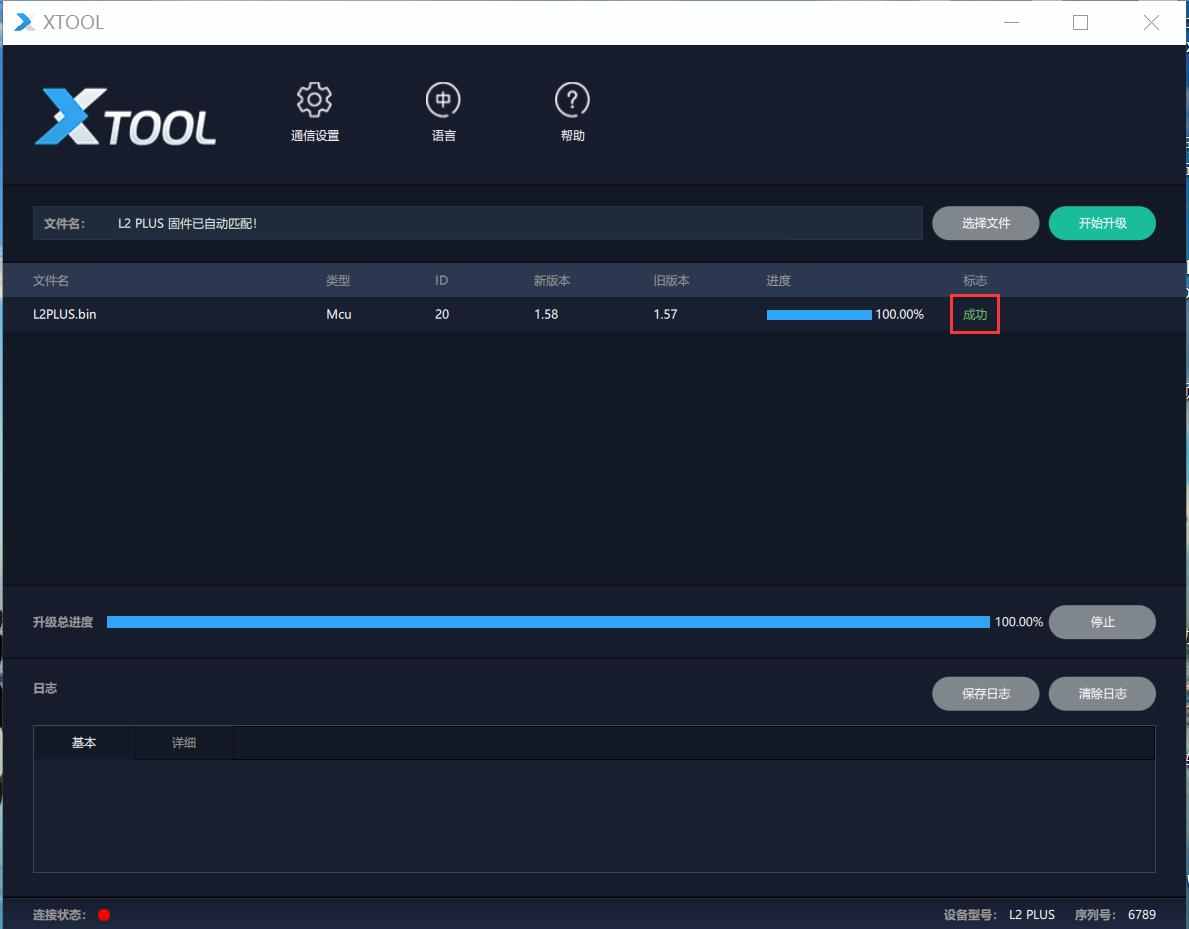Click the 语言 language icon
Image resolution: width=1189 pixels, height=929 pixels.
[443, 100]
